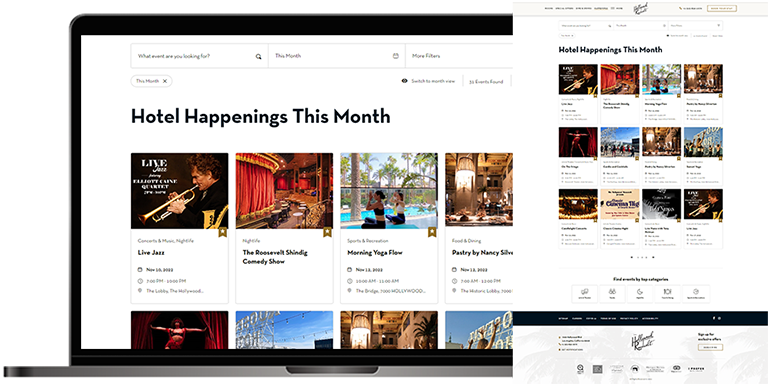The width and height of the screenshot is (770, 385).
Task: Click the date icon on laptop Morning Yoga Flow card
Action: pyautogui.click(x=350, y=270)
